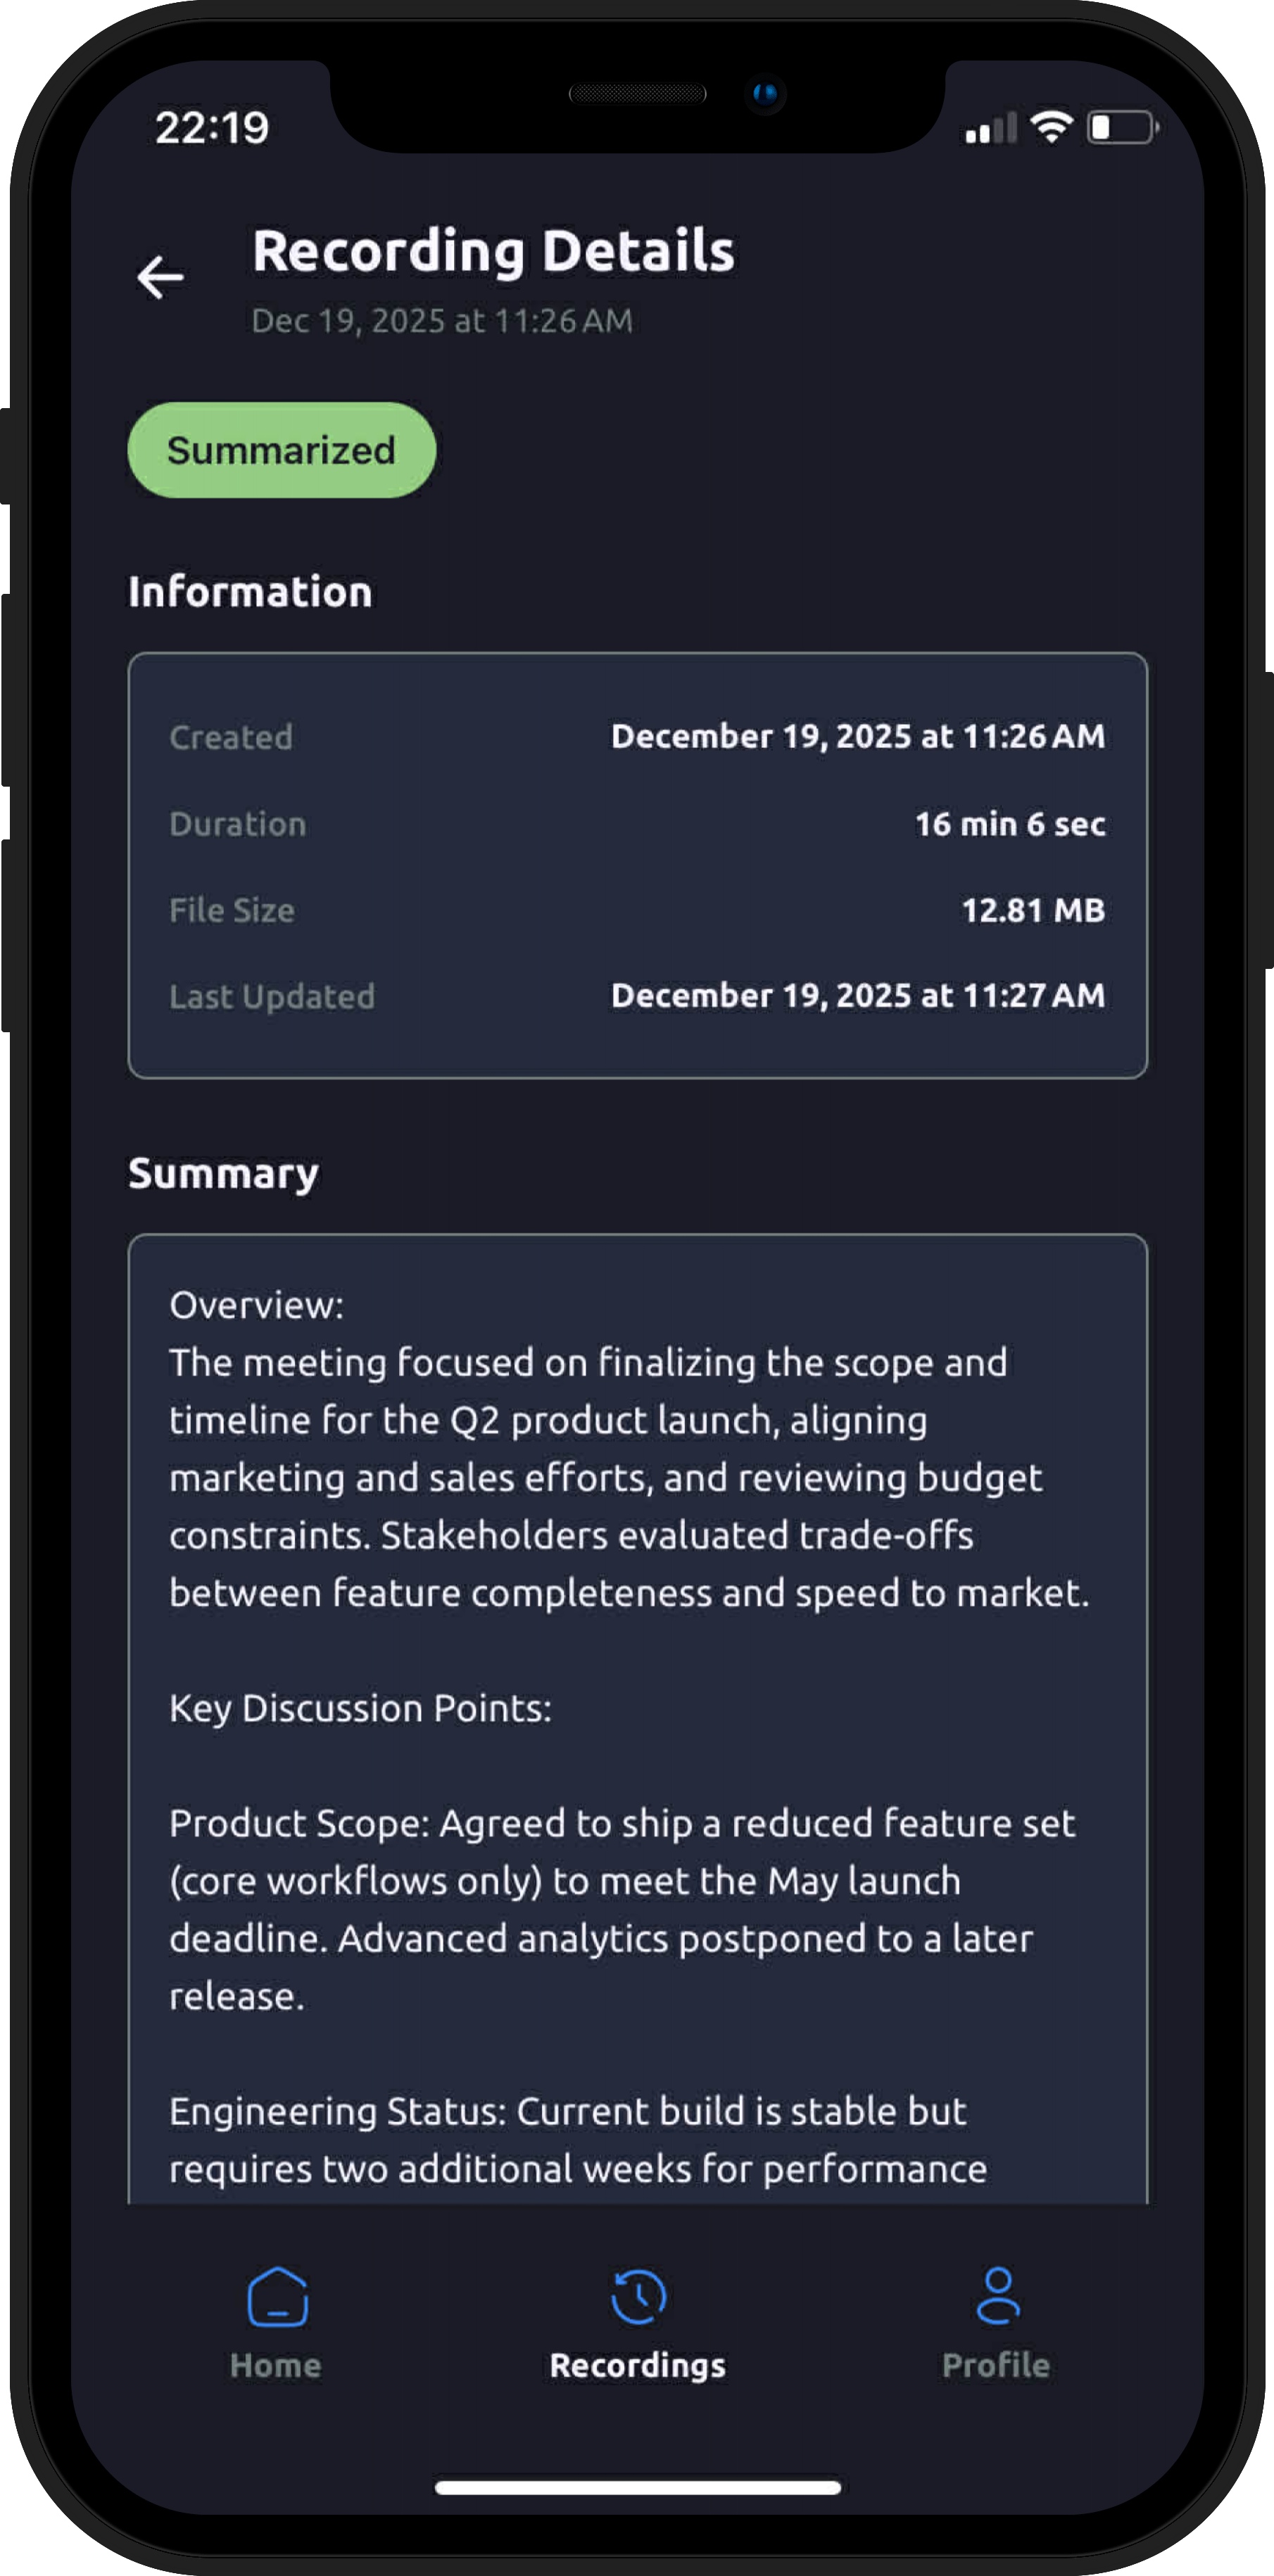The height and width of the screenshot is (2576, 1274).
Task: Tap the Recording Details title
Action: point(494,251)
